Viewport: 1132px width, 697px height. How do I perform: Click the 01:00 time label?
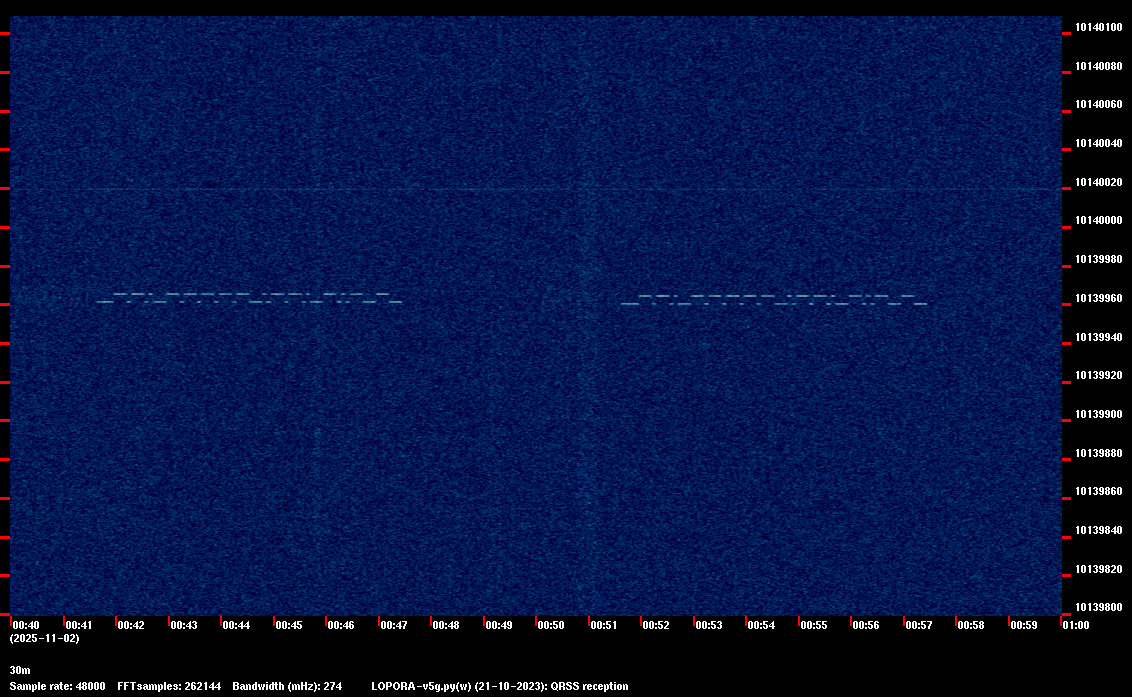[x=1076, y=625]
